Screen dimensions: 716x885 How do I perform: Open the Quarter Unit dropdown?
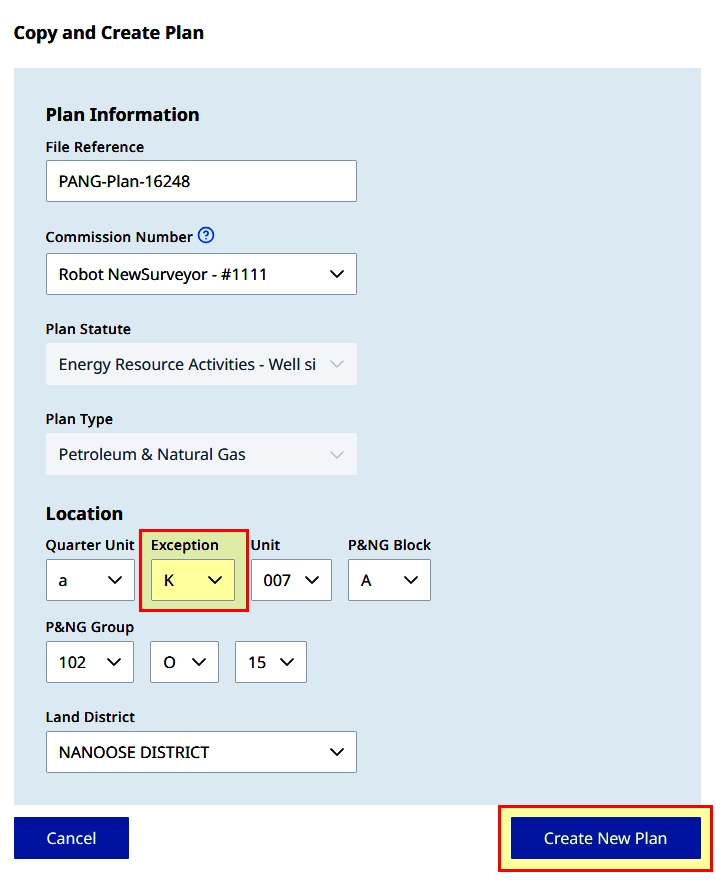click(90, 580)
